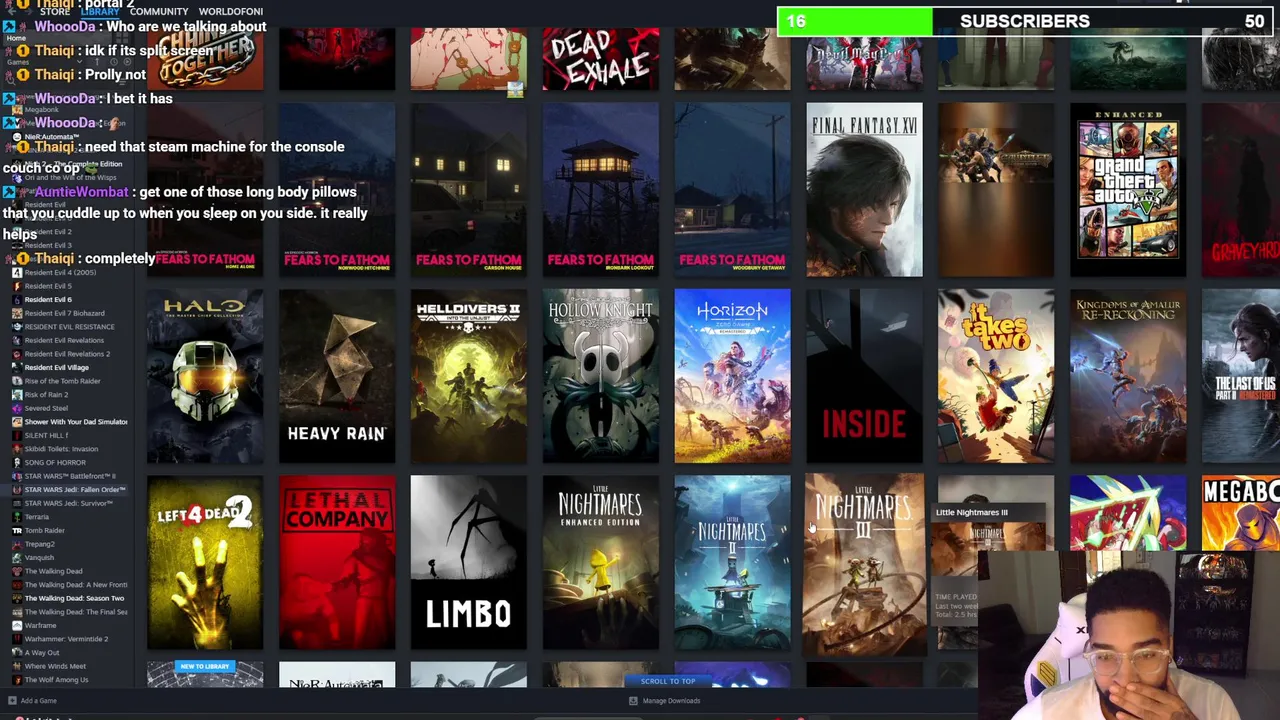Screen dimensions: 1280x720
Task: Click The Walking Dead: The Final Season icon
Action: pyautogui.click(x=17, y=612)
